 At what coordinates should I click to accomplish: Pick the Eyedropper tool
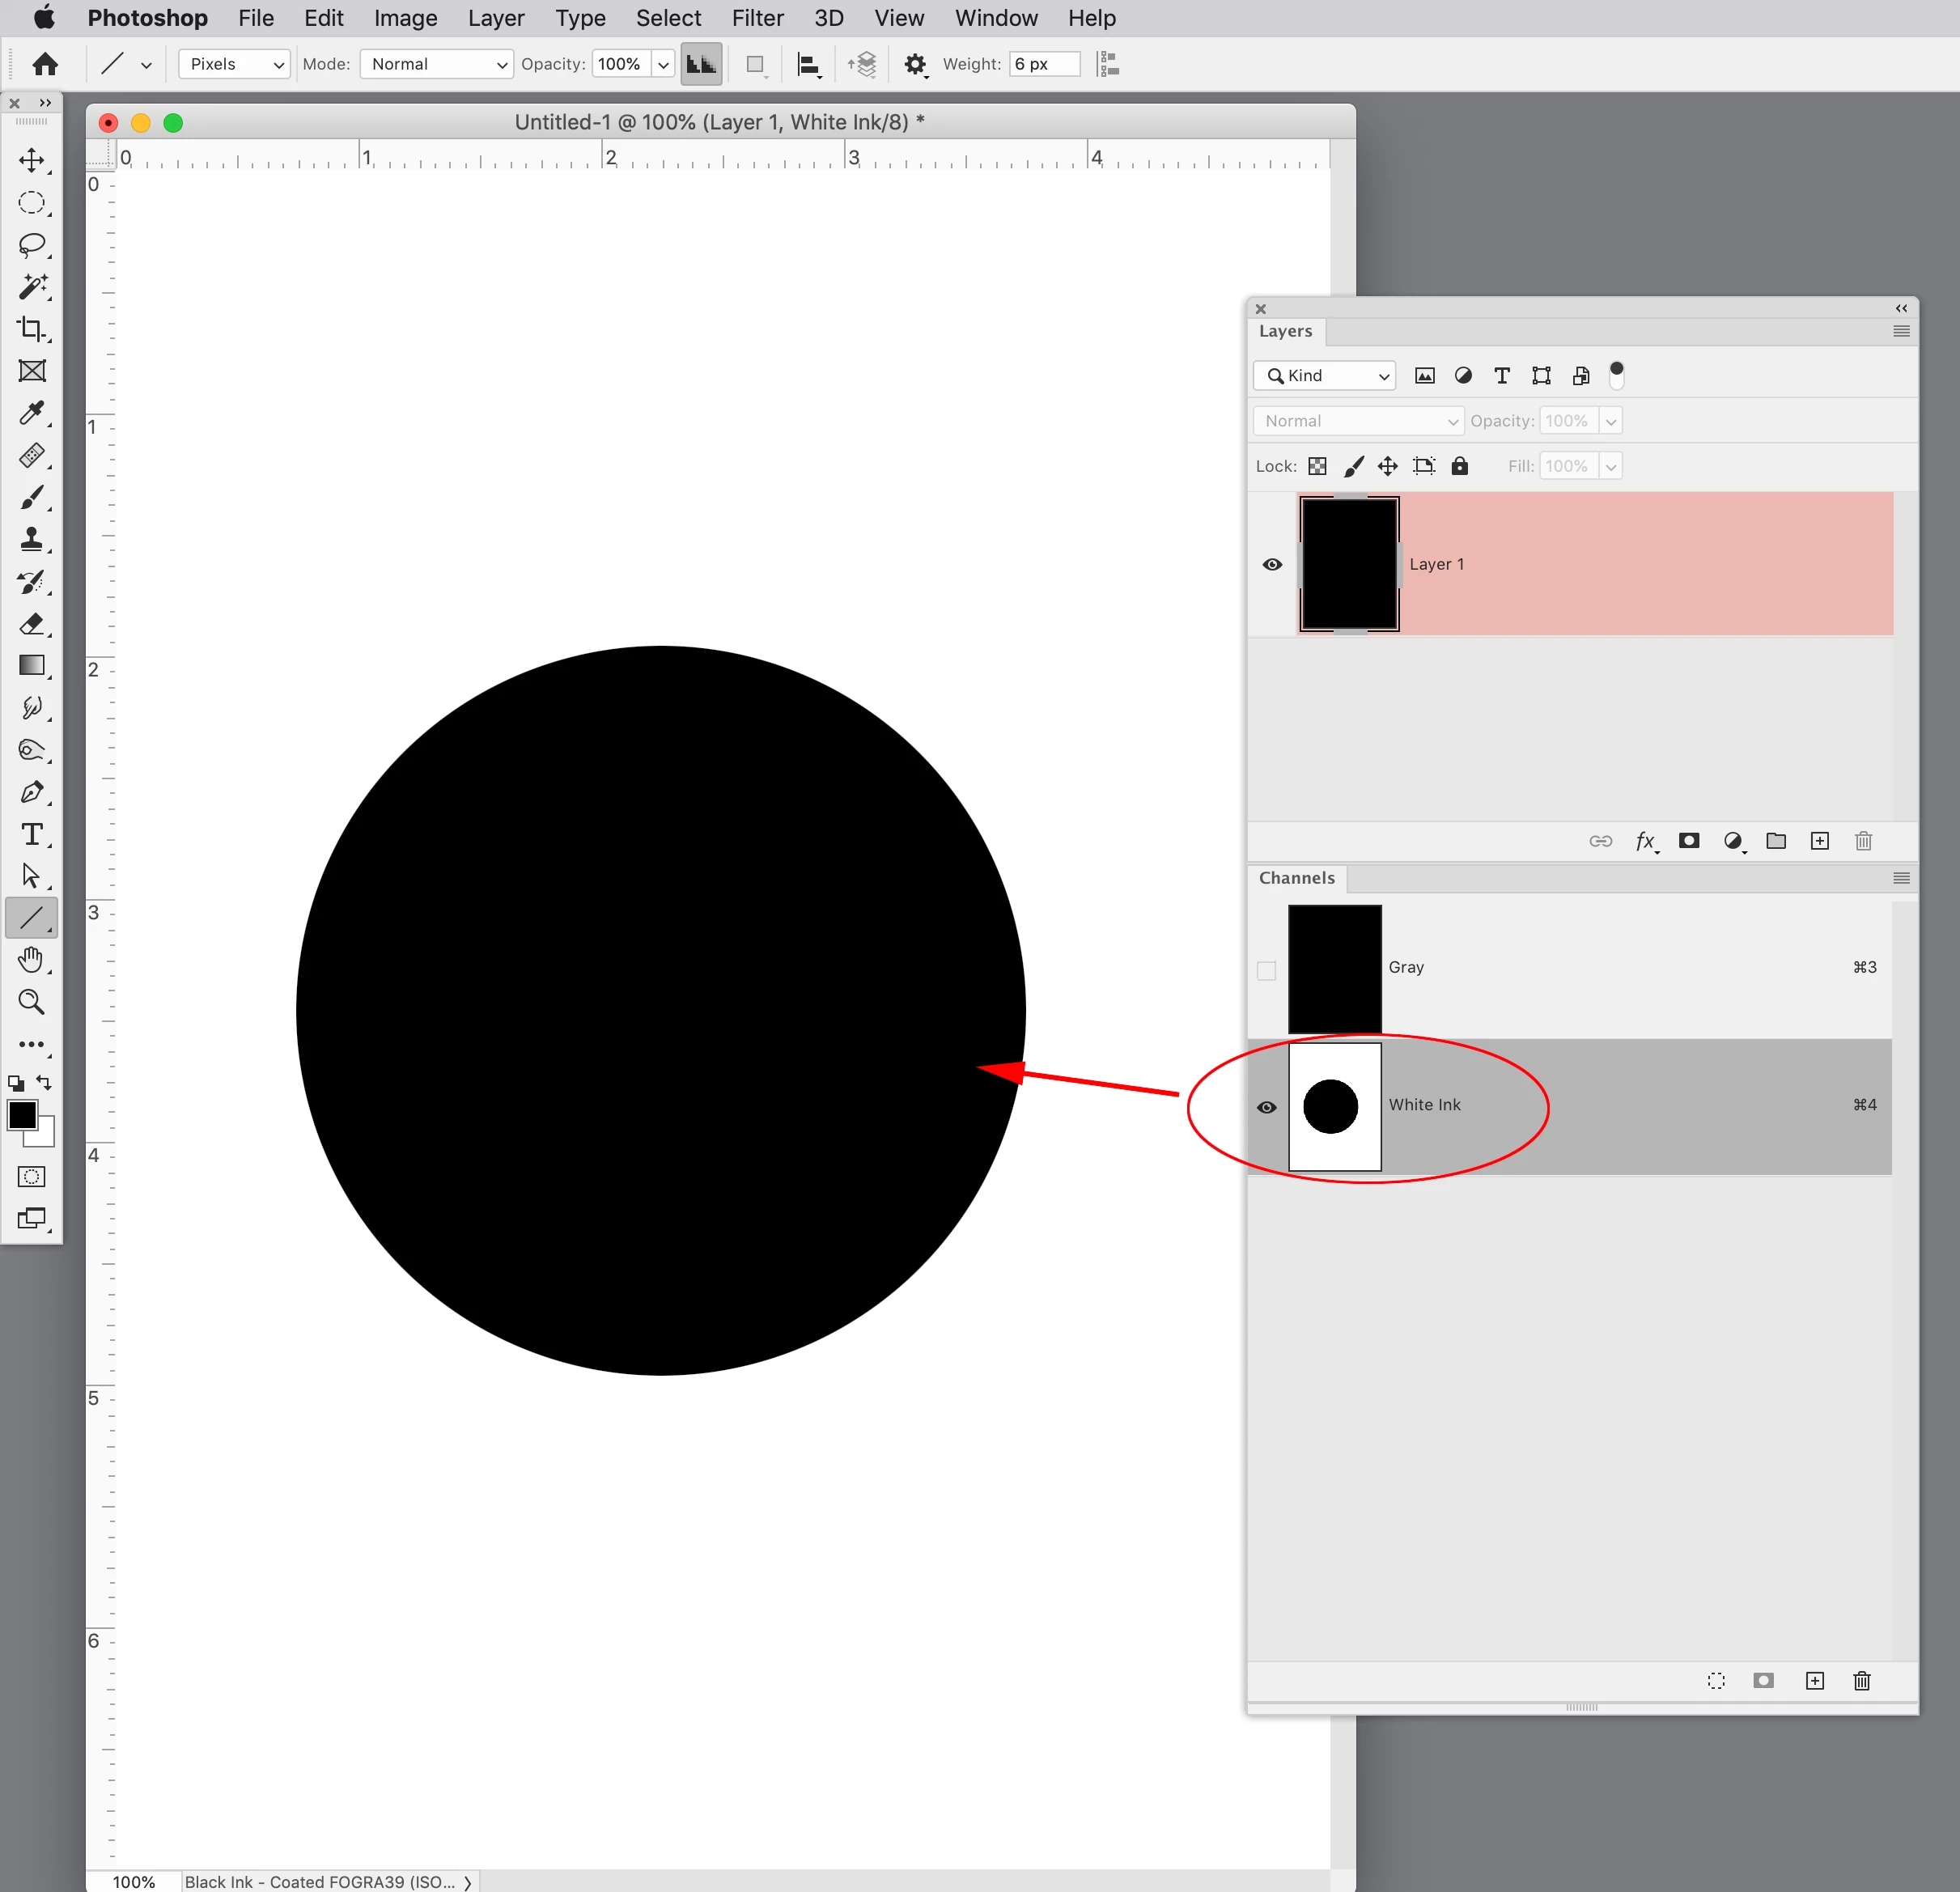[x=32, y=413]
